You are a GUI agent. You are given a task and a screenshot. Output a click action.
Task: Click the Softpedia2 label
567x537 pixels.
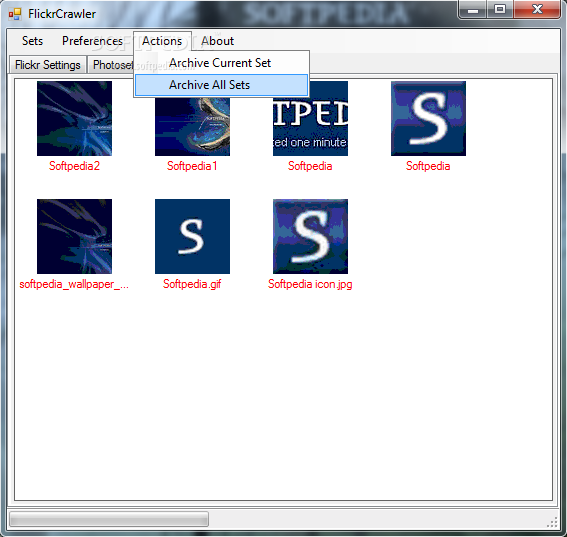point(74,166)
